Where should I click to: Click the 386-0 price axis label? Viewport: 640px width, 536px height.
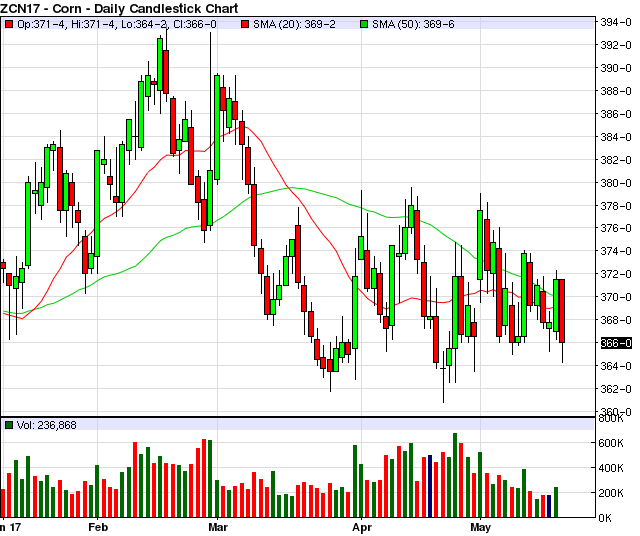(616, 114)
